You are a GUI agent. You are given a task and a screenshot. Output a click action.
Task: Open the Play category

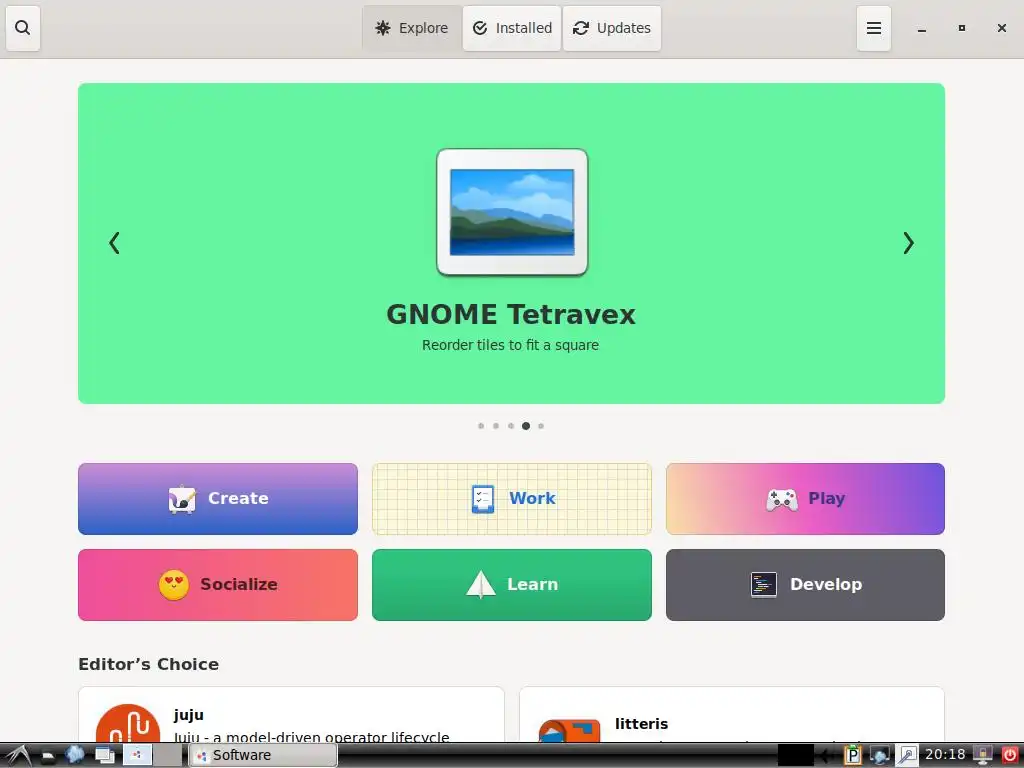[x=805, y=499]
